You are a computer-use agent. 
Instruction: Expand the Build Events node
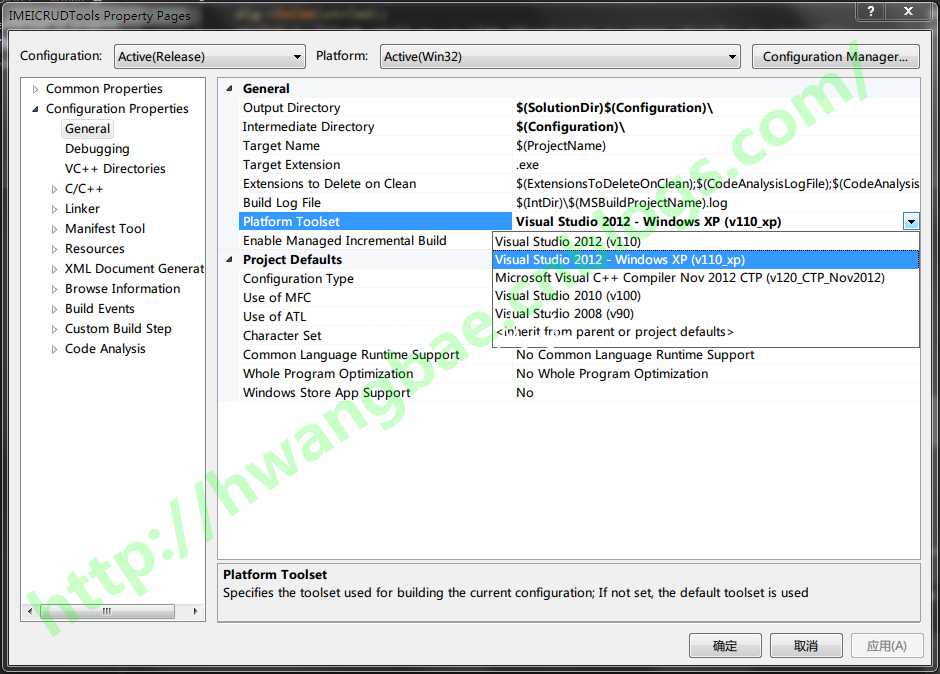pyautogui.click(x=55, y=309)
